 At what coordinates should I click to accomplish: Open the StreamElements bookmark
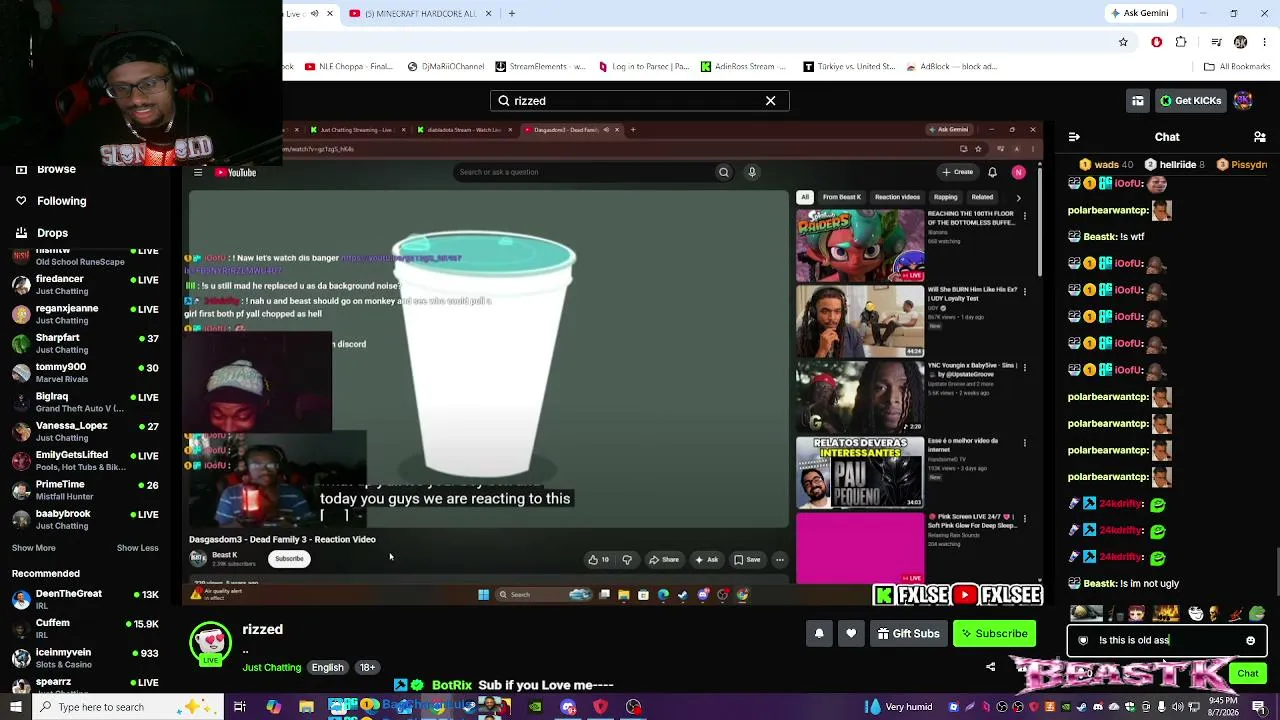click(541, 67)
